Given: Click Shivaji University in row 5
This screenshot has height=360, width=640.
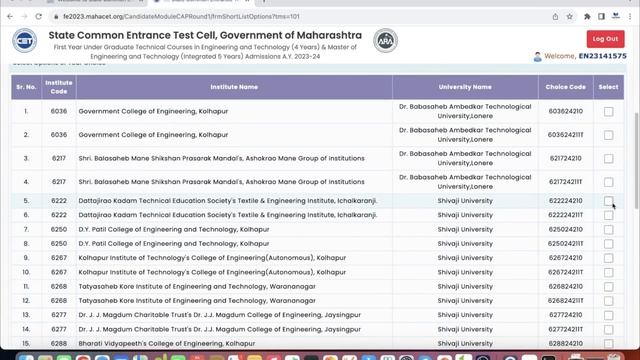Looking at the screenshot, I should point(465,201).
